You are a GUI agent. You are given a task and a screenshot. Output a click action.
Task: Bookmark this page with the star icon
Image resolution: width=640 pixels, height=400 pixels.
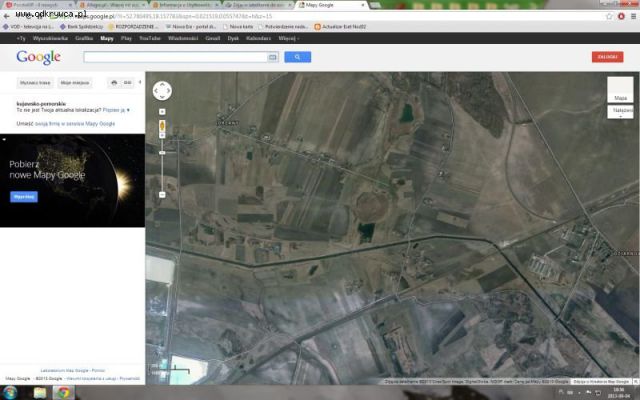point(609,16)
